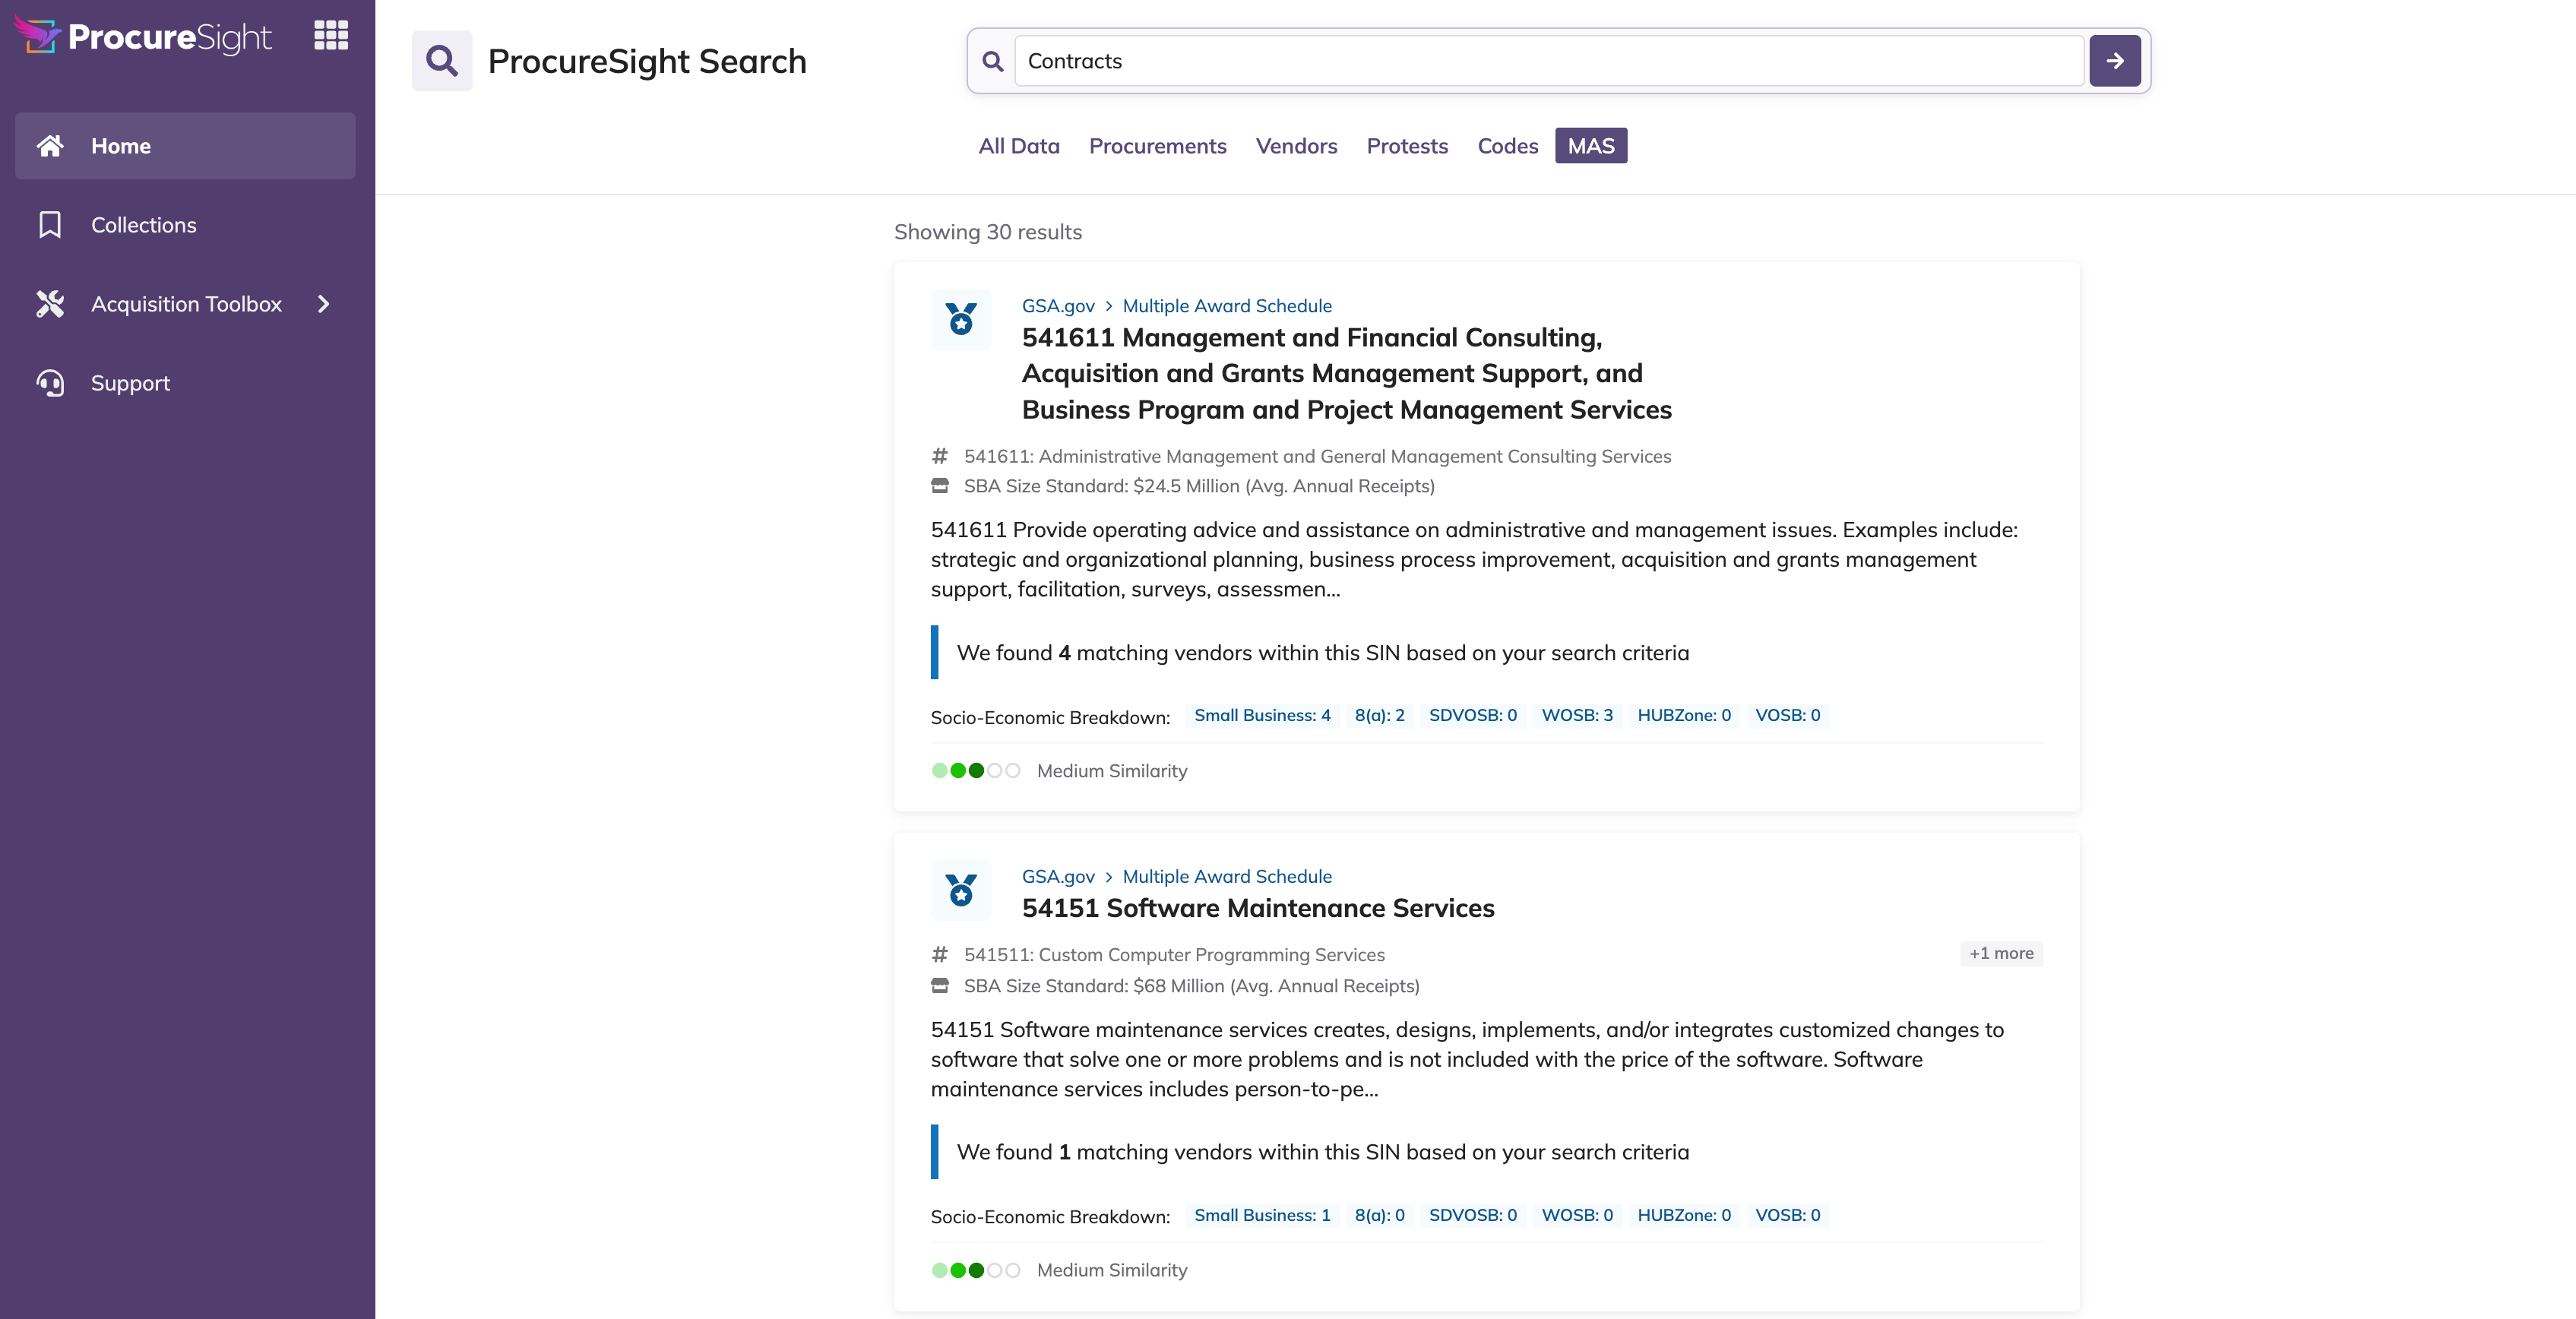Open the 54151 Software Maintenance Services title
The width and height of the screenshot is (2576, 1319).
tap(1258, 908)
